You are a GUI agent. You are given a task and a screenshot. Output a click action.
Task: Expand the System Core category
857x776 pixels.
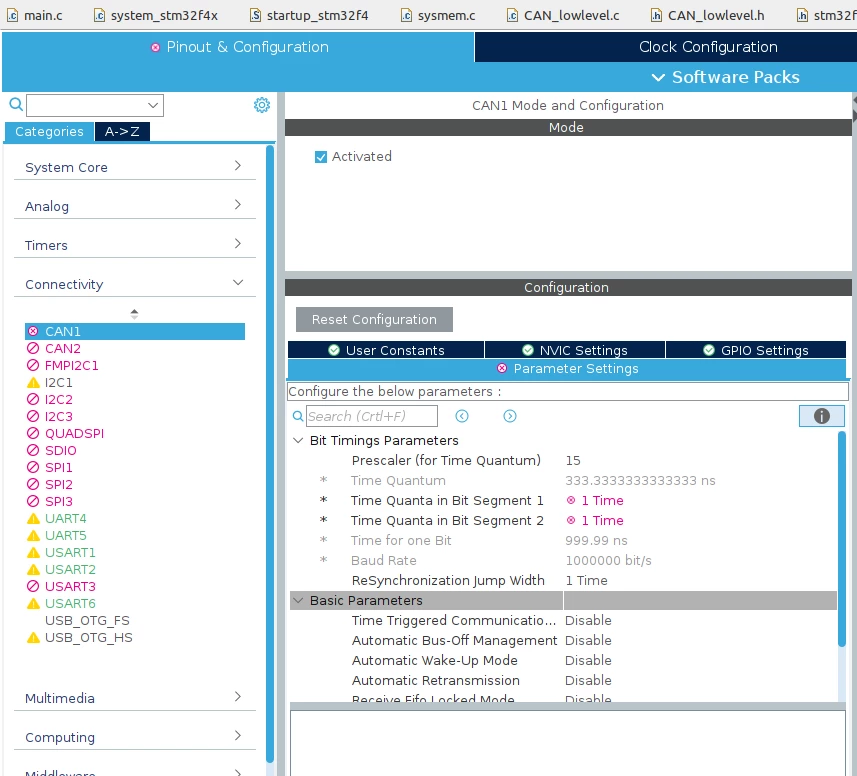(x=134, y=167)
